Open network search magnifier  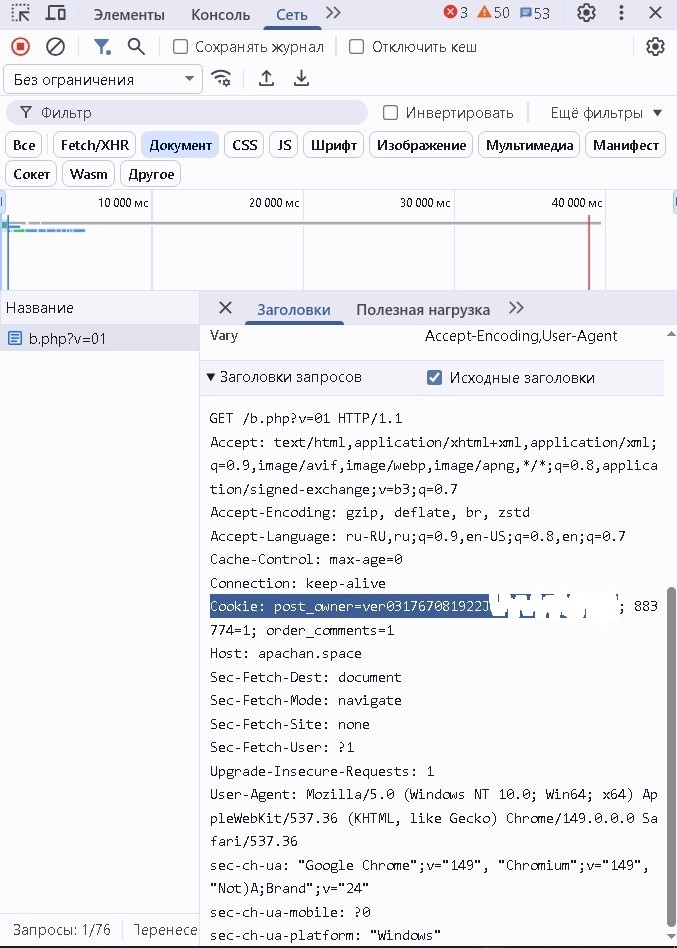137,47
